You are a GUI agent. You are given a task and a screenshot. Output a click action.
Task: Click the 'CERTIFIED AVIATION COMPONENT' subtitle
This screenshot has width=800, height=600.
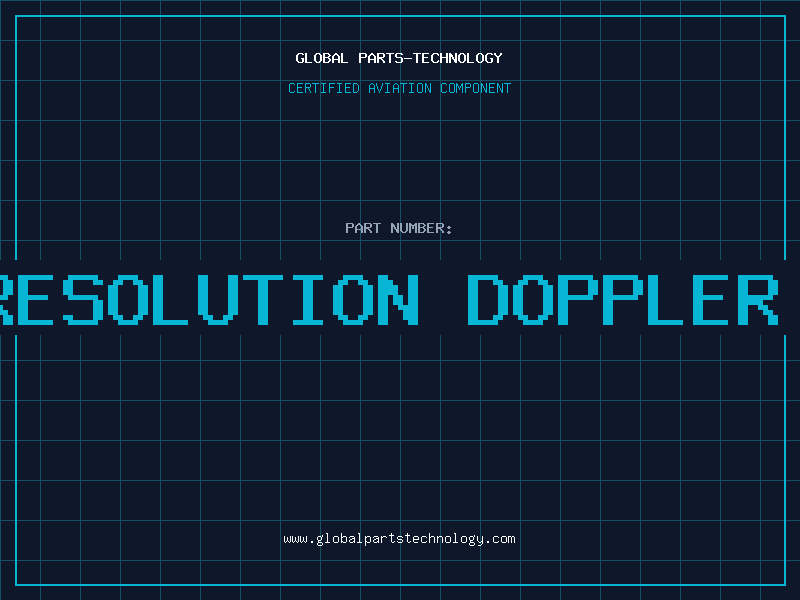tap(399, 88)
